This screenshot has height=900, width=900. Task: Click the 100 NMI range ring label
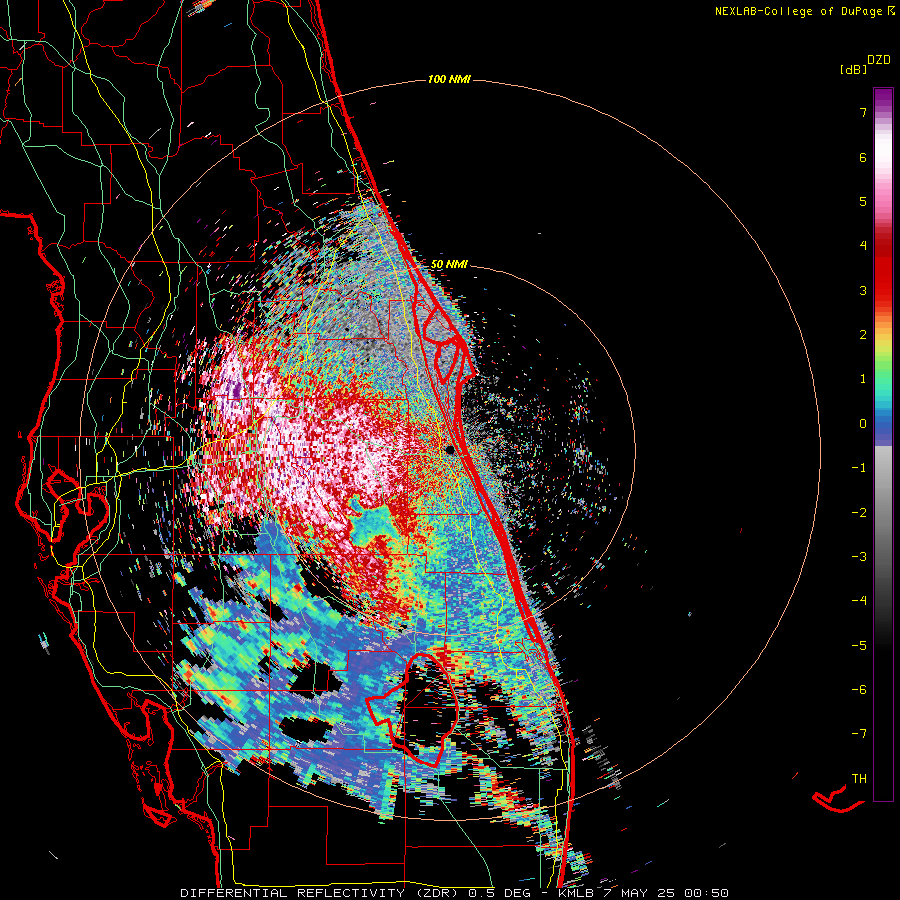(x=449, y=79)
